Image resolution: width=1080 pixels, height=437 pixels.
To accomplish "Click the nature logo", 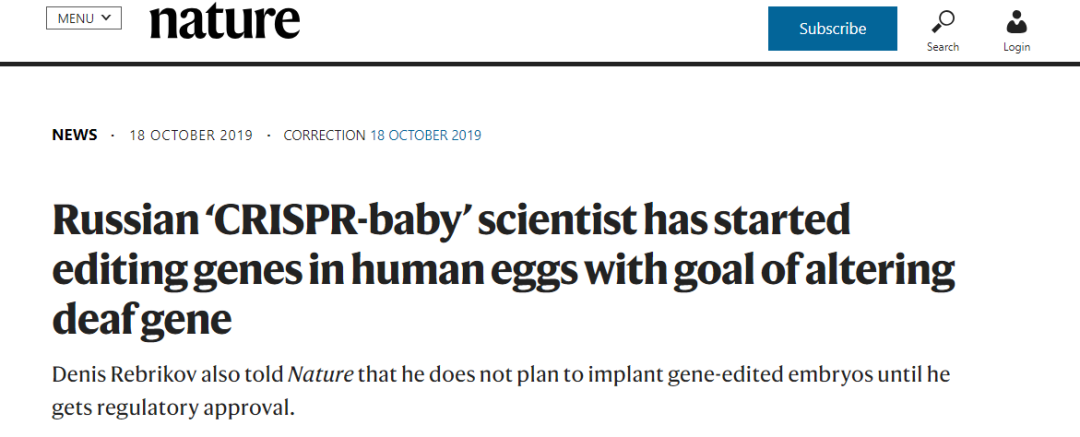I will pyautogui.click(x=224, y=22).
